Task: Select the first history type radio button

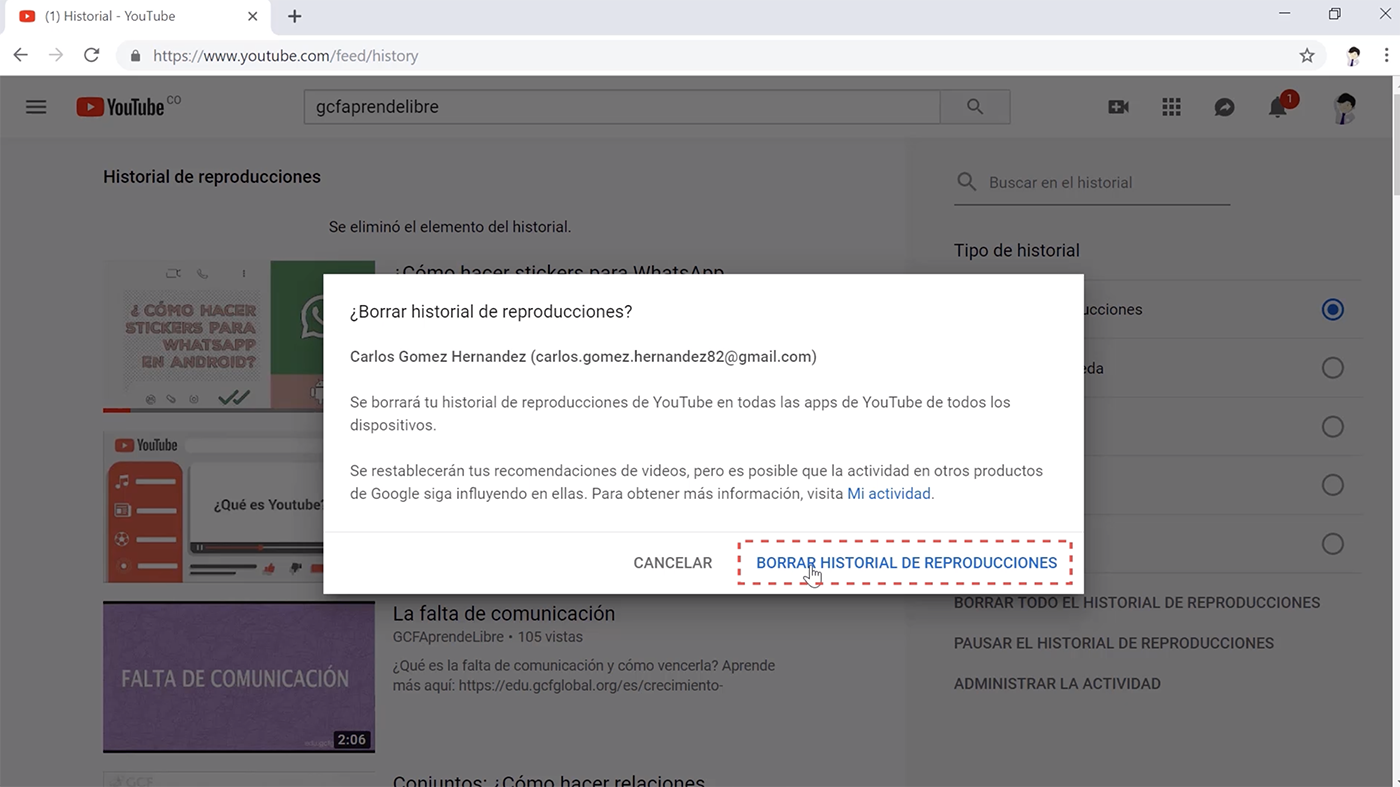Action: (x=1332, y=310)
